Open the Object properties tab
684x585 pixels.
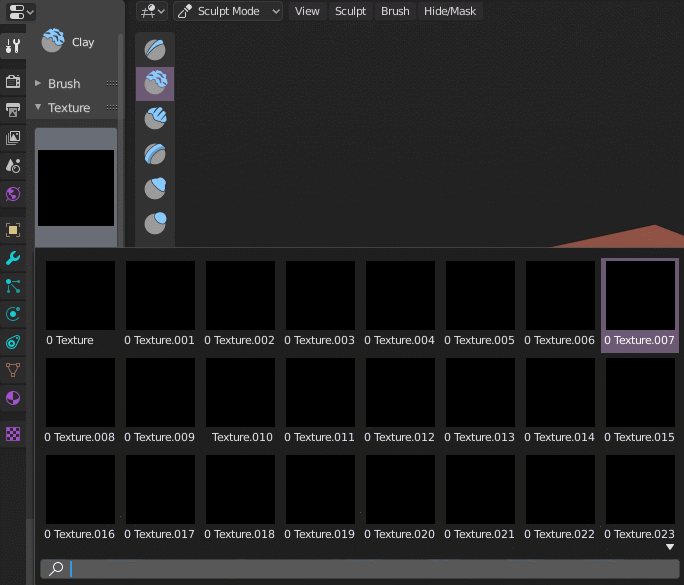click(x=13, y=230)
